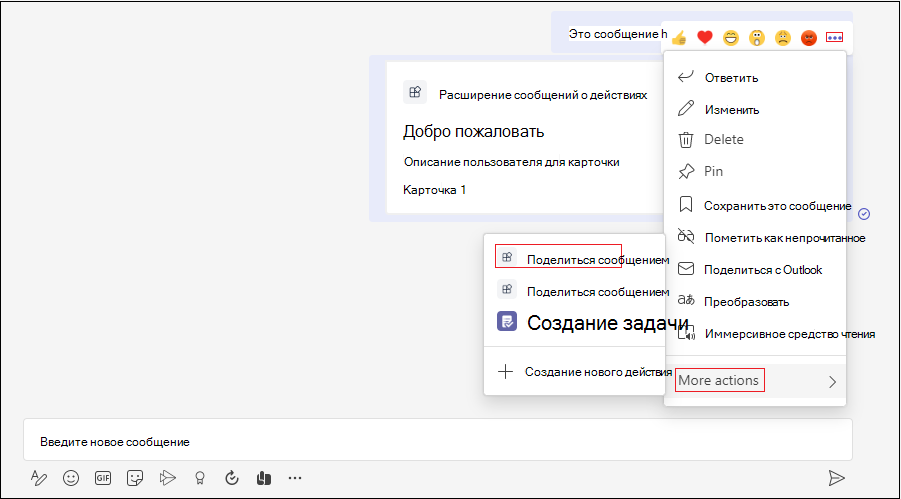Click Описание пользователя для карточки text
The image size is (901, 499).
[x=511, y=162]
